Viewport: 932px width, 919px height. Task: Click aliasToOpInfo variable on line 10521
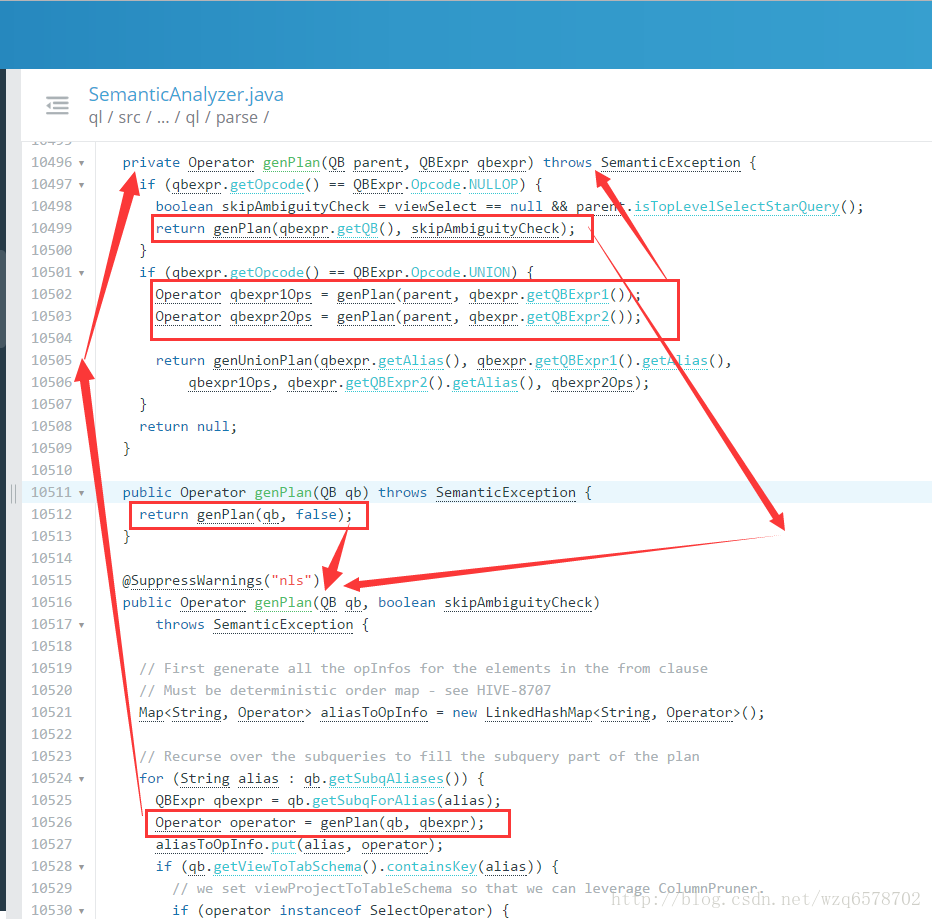(374, 713)
